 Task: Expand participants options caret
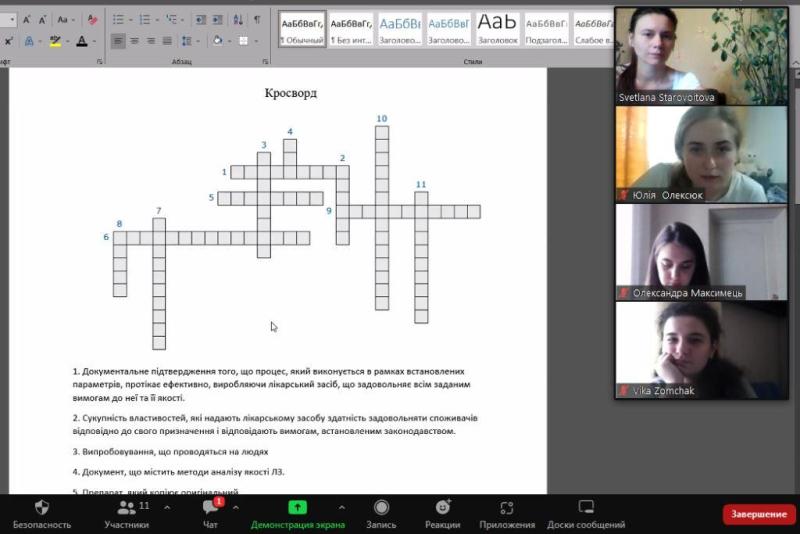point(167,507)
